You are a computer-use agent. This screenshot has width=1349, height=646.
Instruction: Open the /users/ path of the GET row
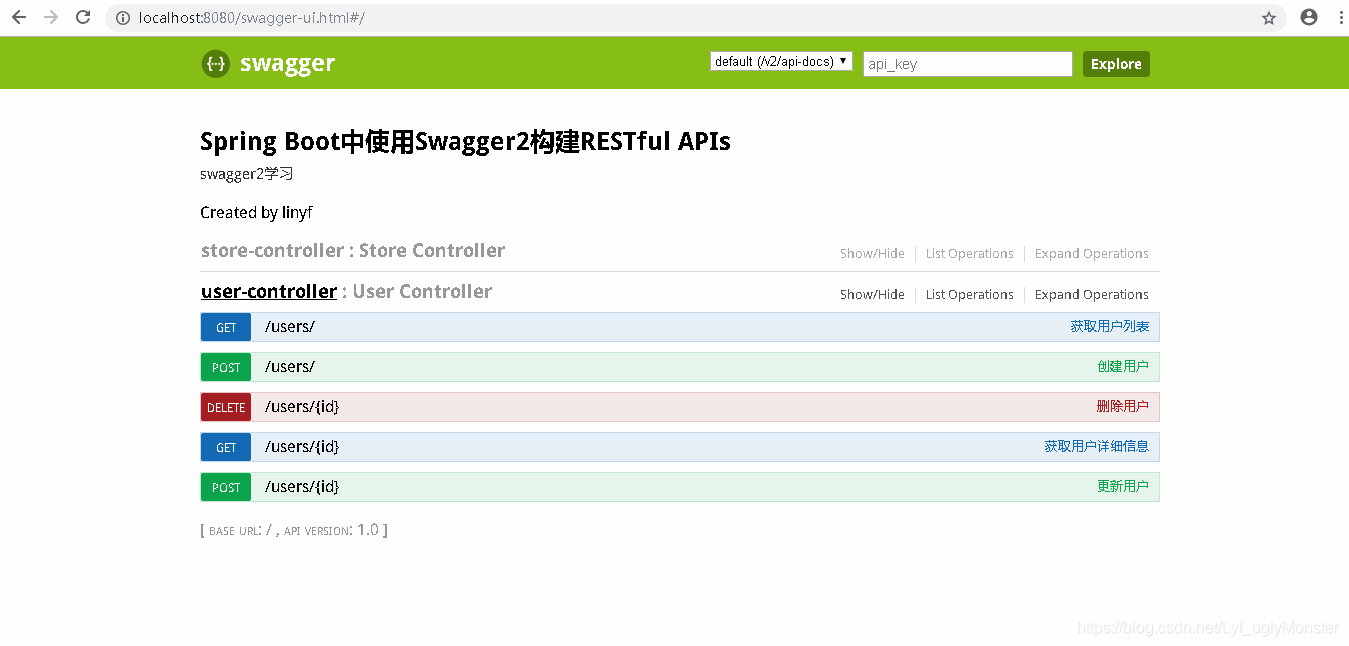click(x=290, y=327)
